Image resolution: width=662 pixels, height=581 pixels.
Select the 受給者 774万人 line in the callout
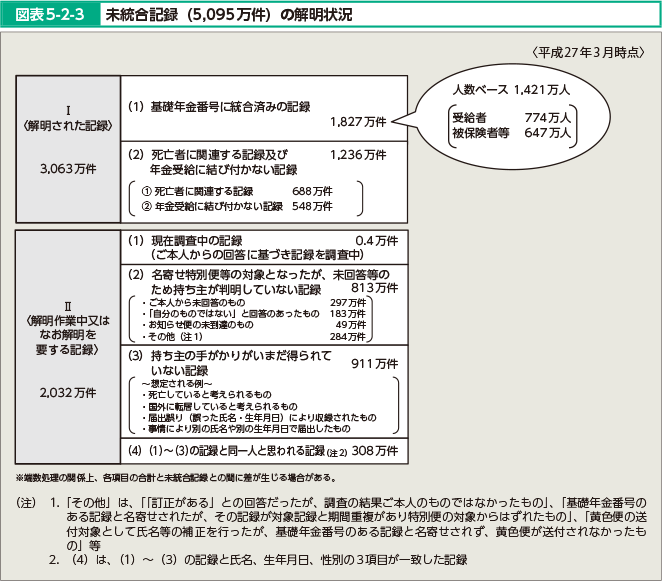[x=511, y=117]
